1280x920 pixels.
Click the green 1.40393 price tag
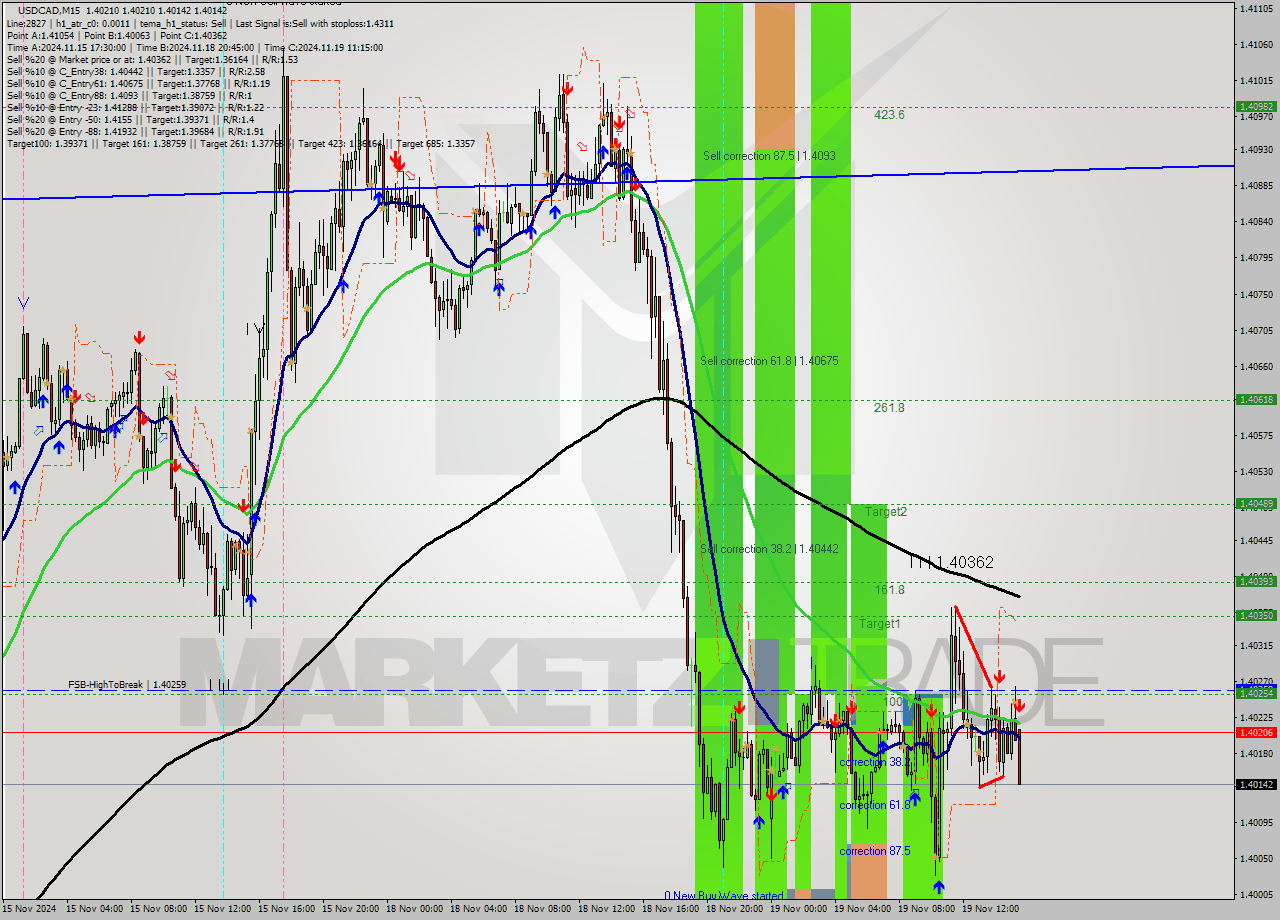point(1256,581)
